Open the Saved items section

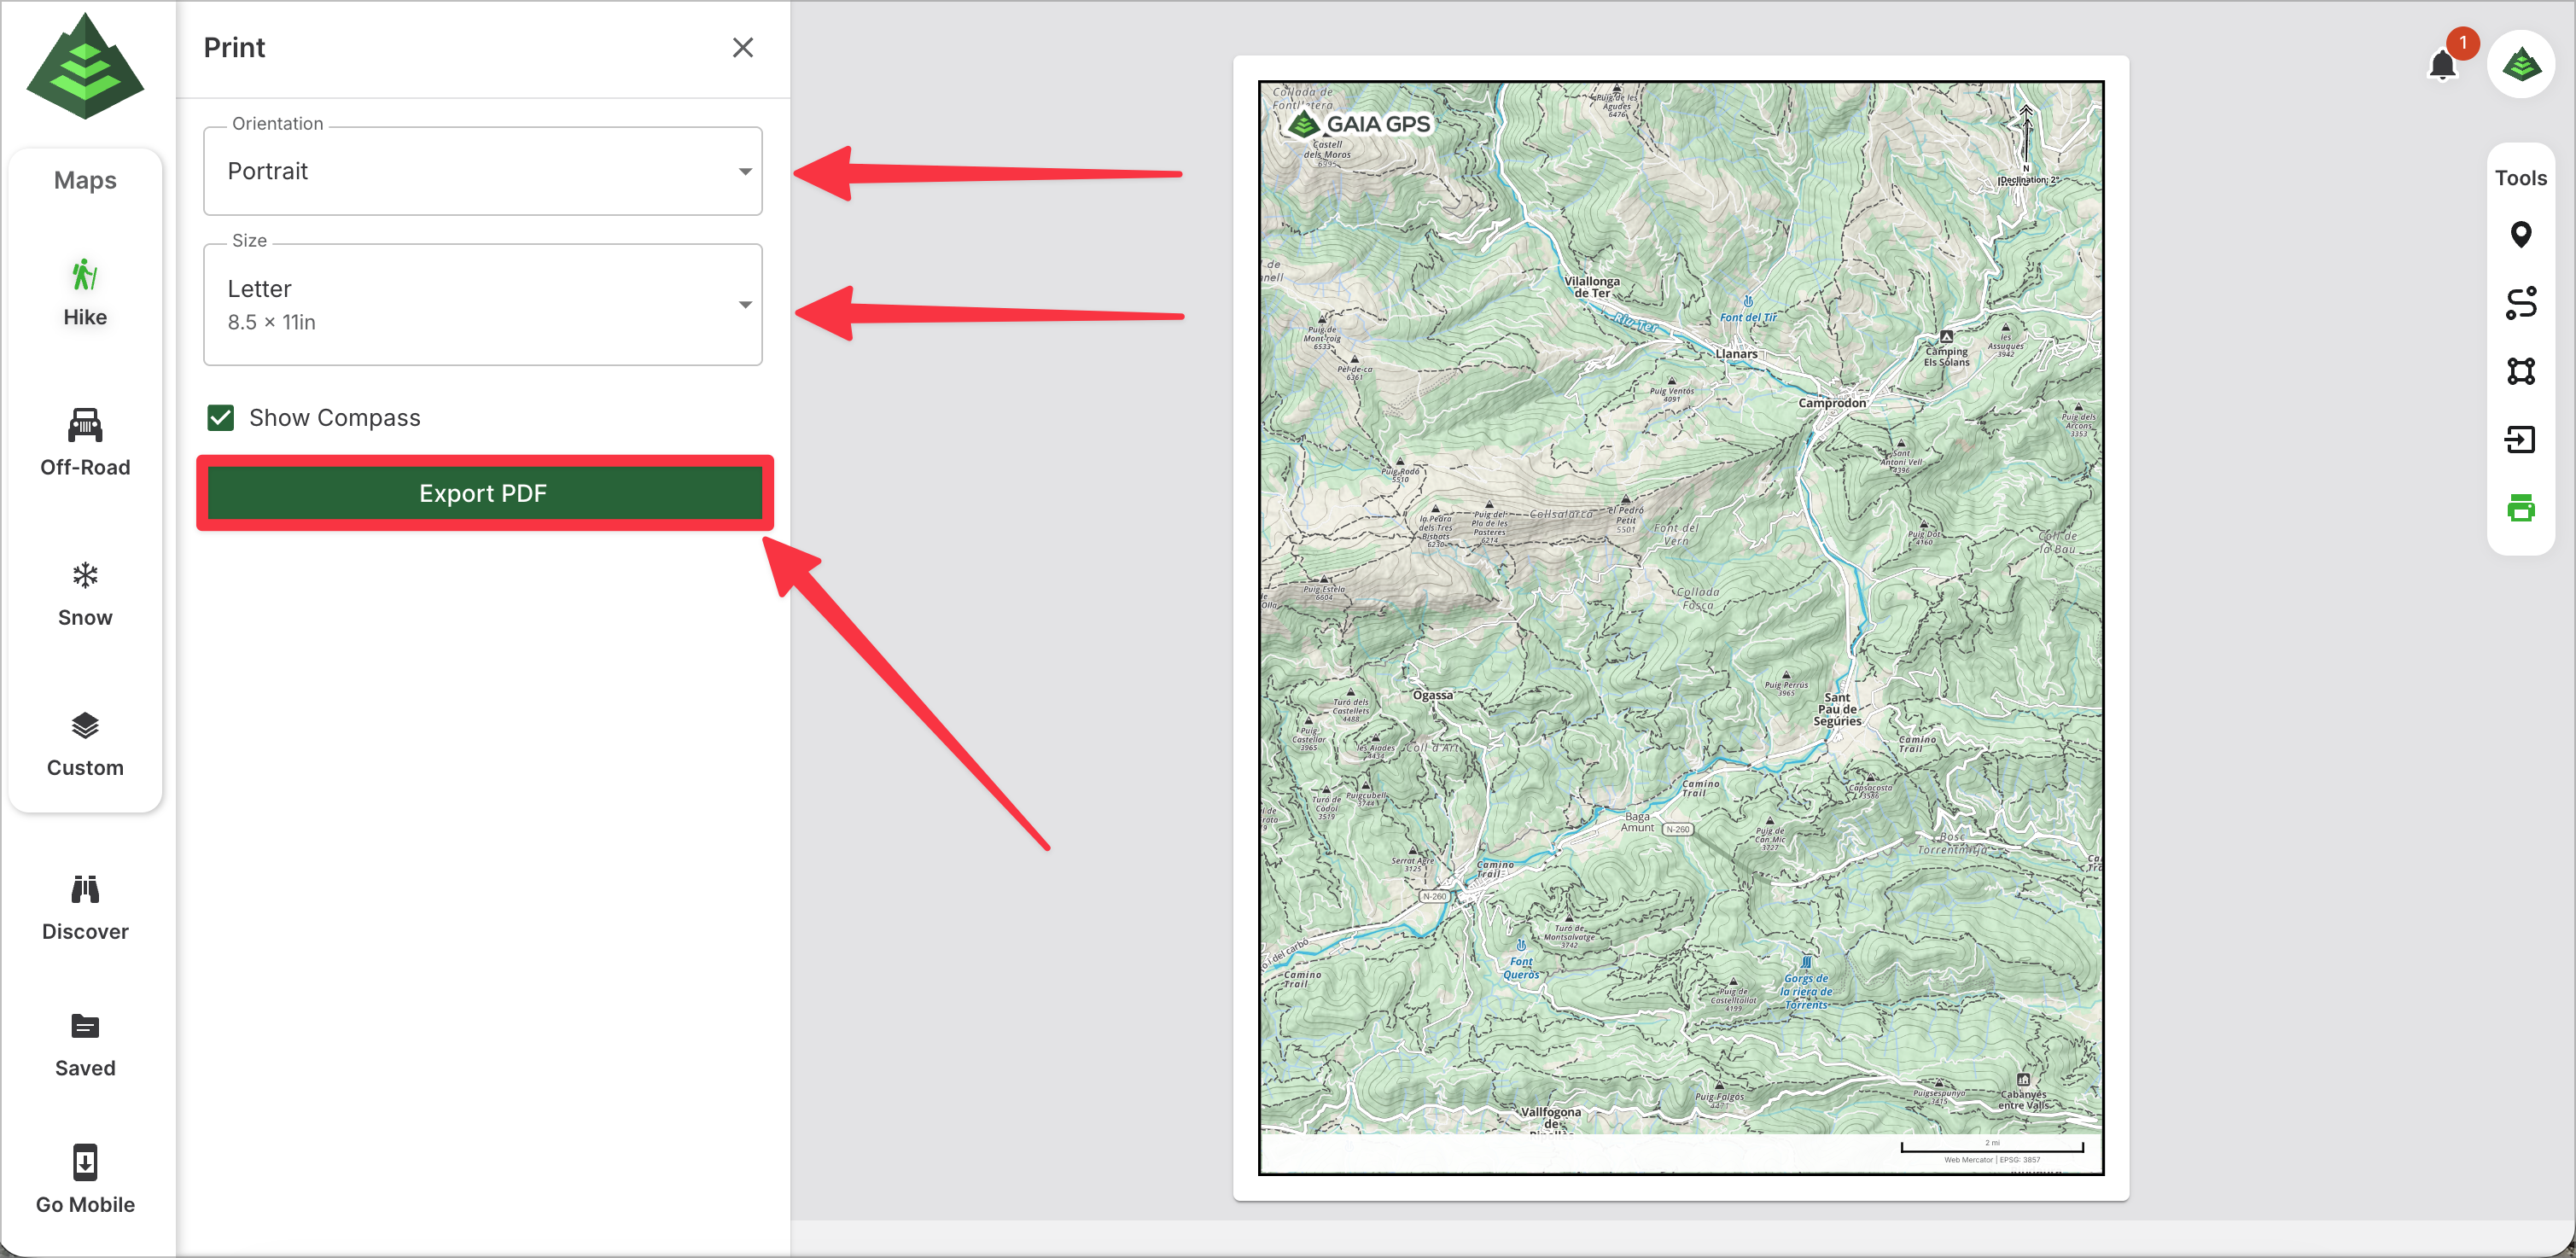[x=85, y=1044]
